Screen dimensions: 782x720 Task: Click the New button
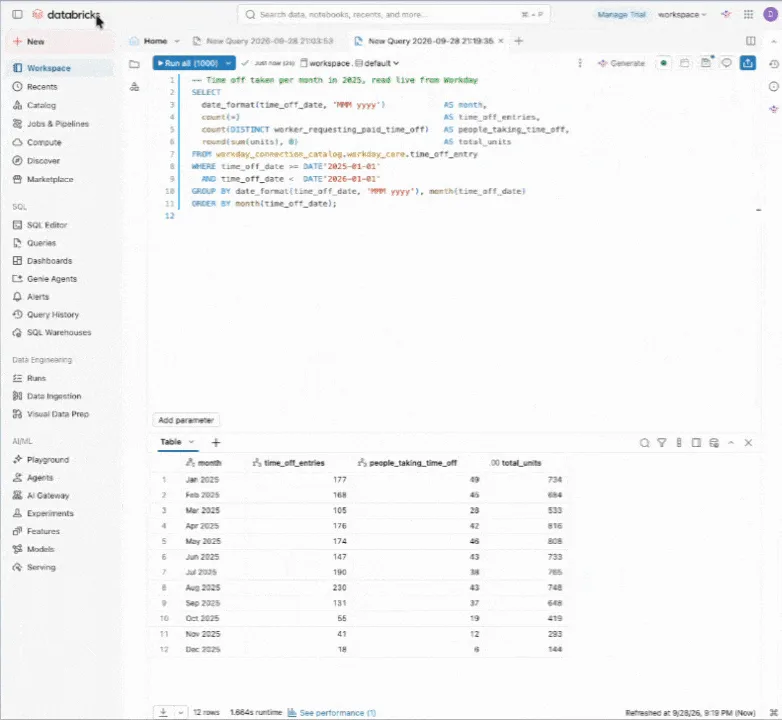point(60,41)
